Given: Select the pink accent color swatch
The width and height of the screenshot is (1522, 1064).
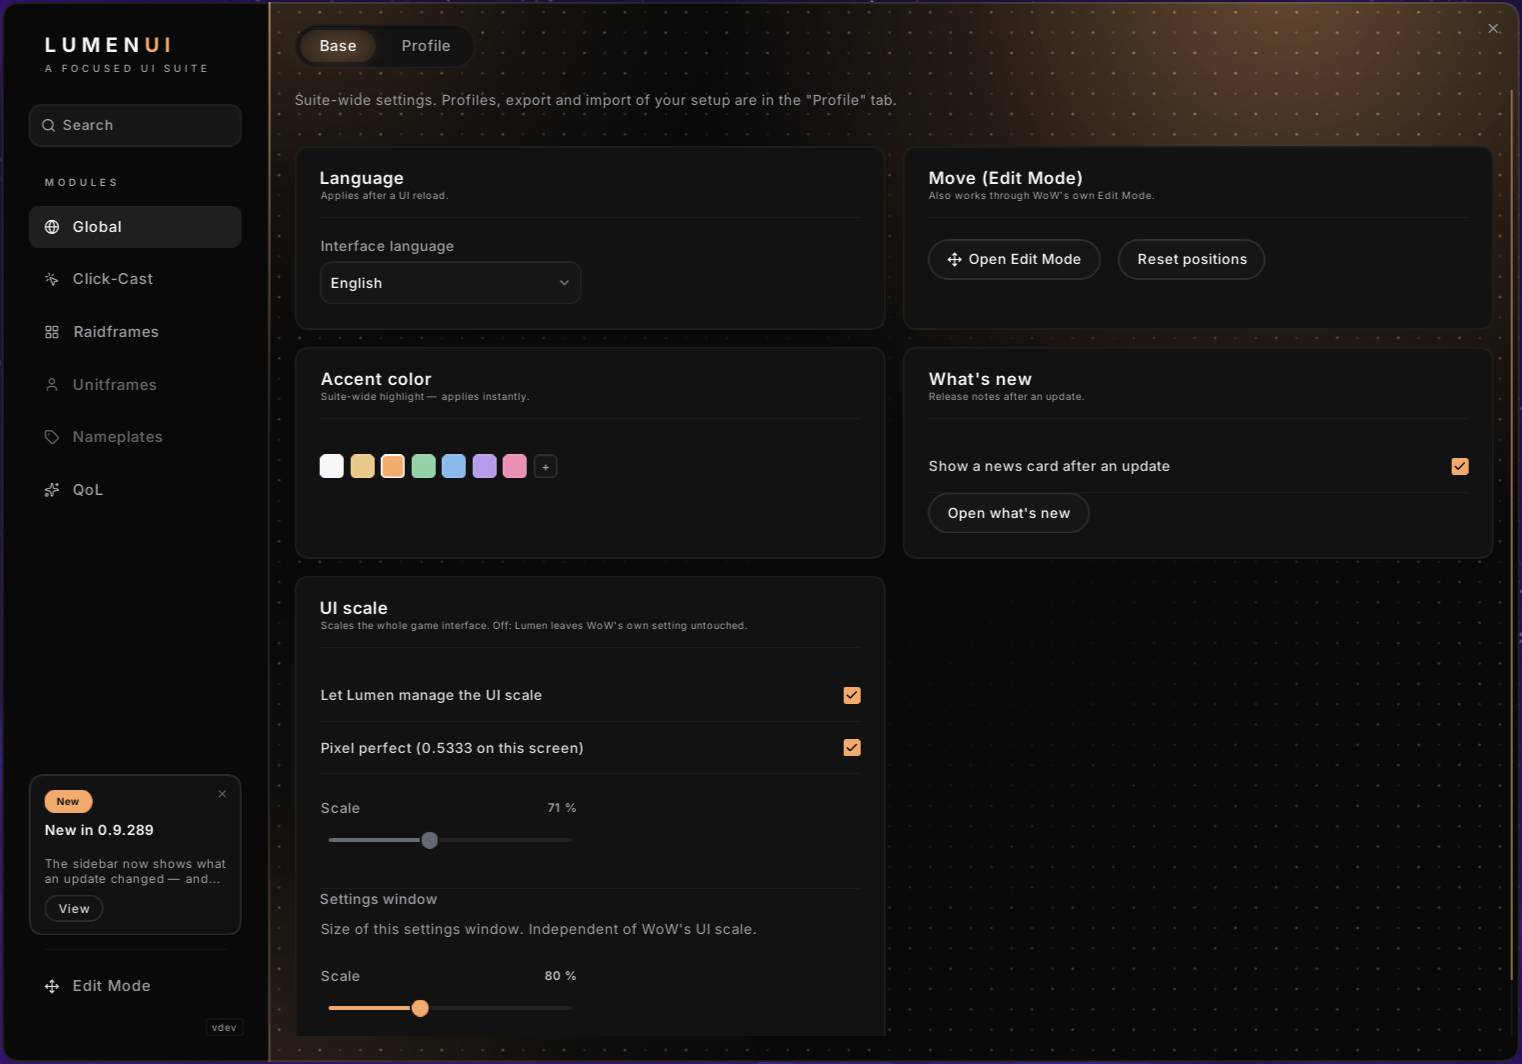Looking at the screenshot, I should [515, 466].
